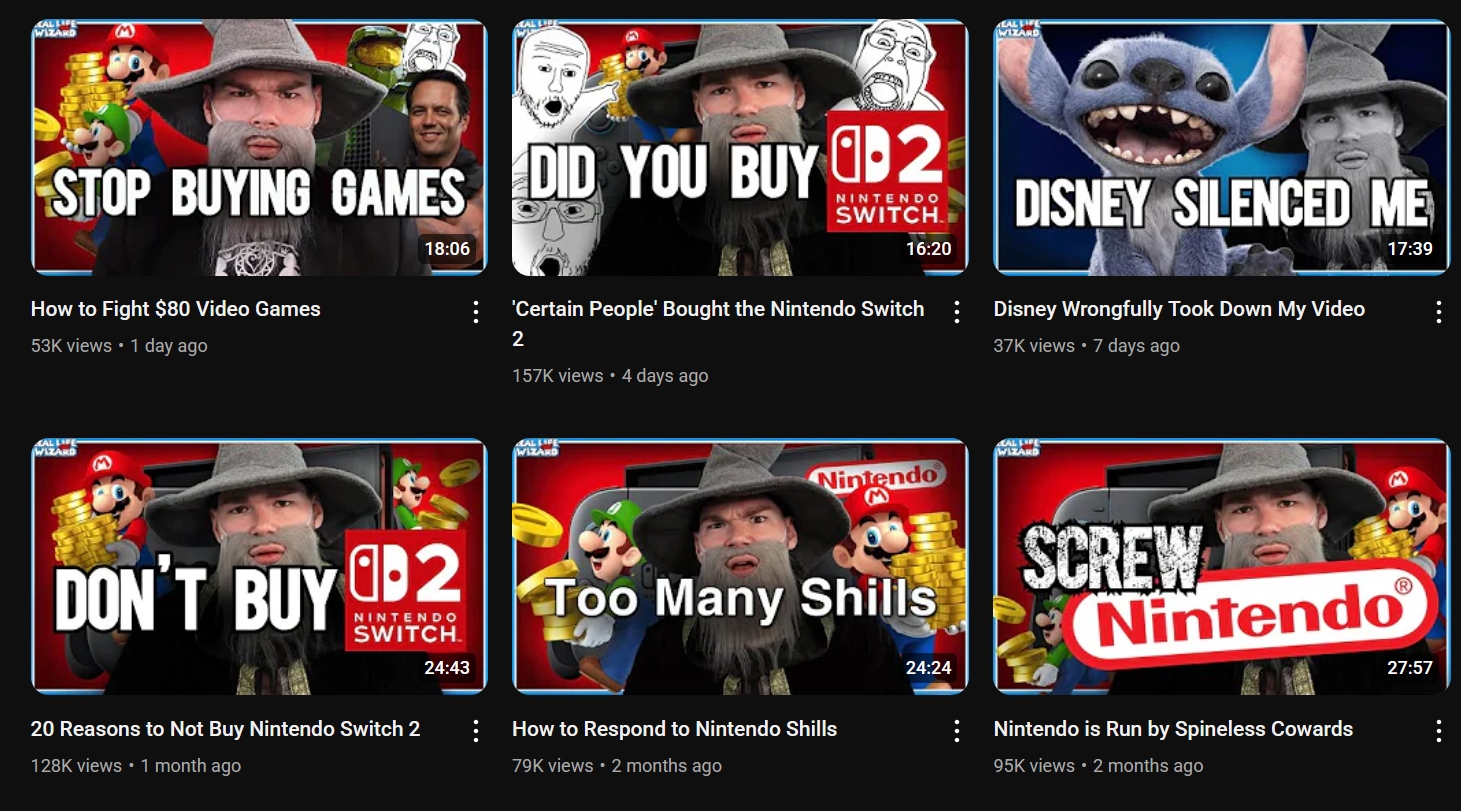Open options menu for 'How to Respond to Nintendo Shills'

click(x=957, y=732)
